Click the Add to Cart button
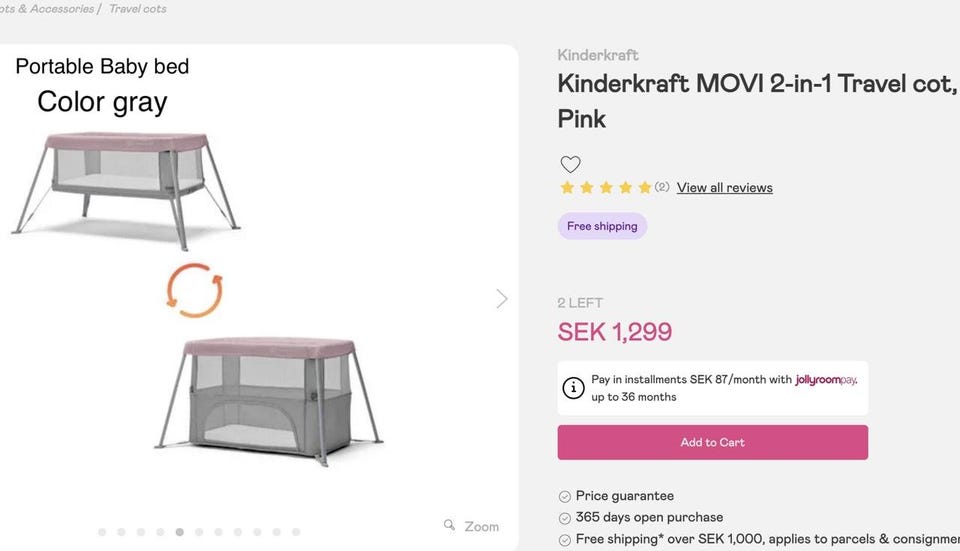The image size is (960, 551). pos(712,442)
